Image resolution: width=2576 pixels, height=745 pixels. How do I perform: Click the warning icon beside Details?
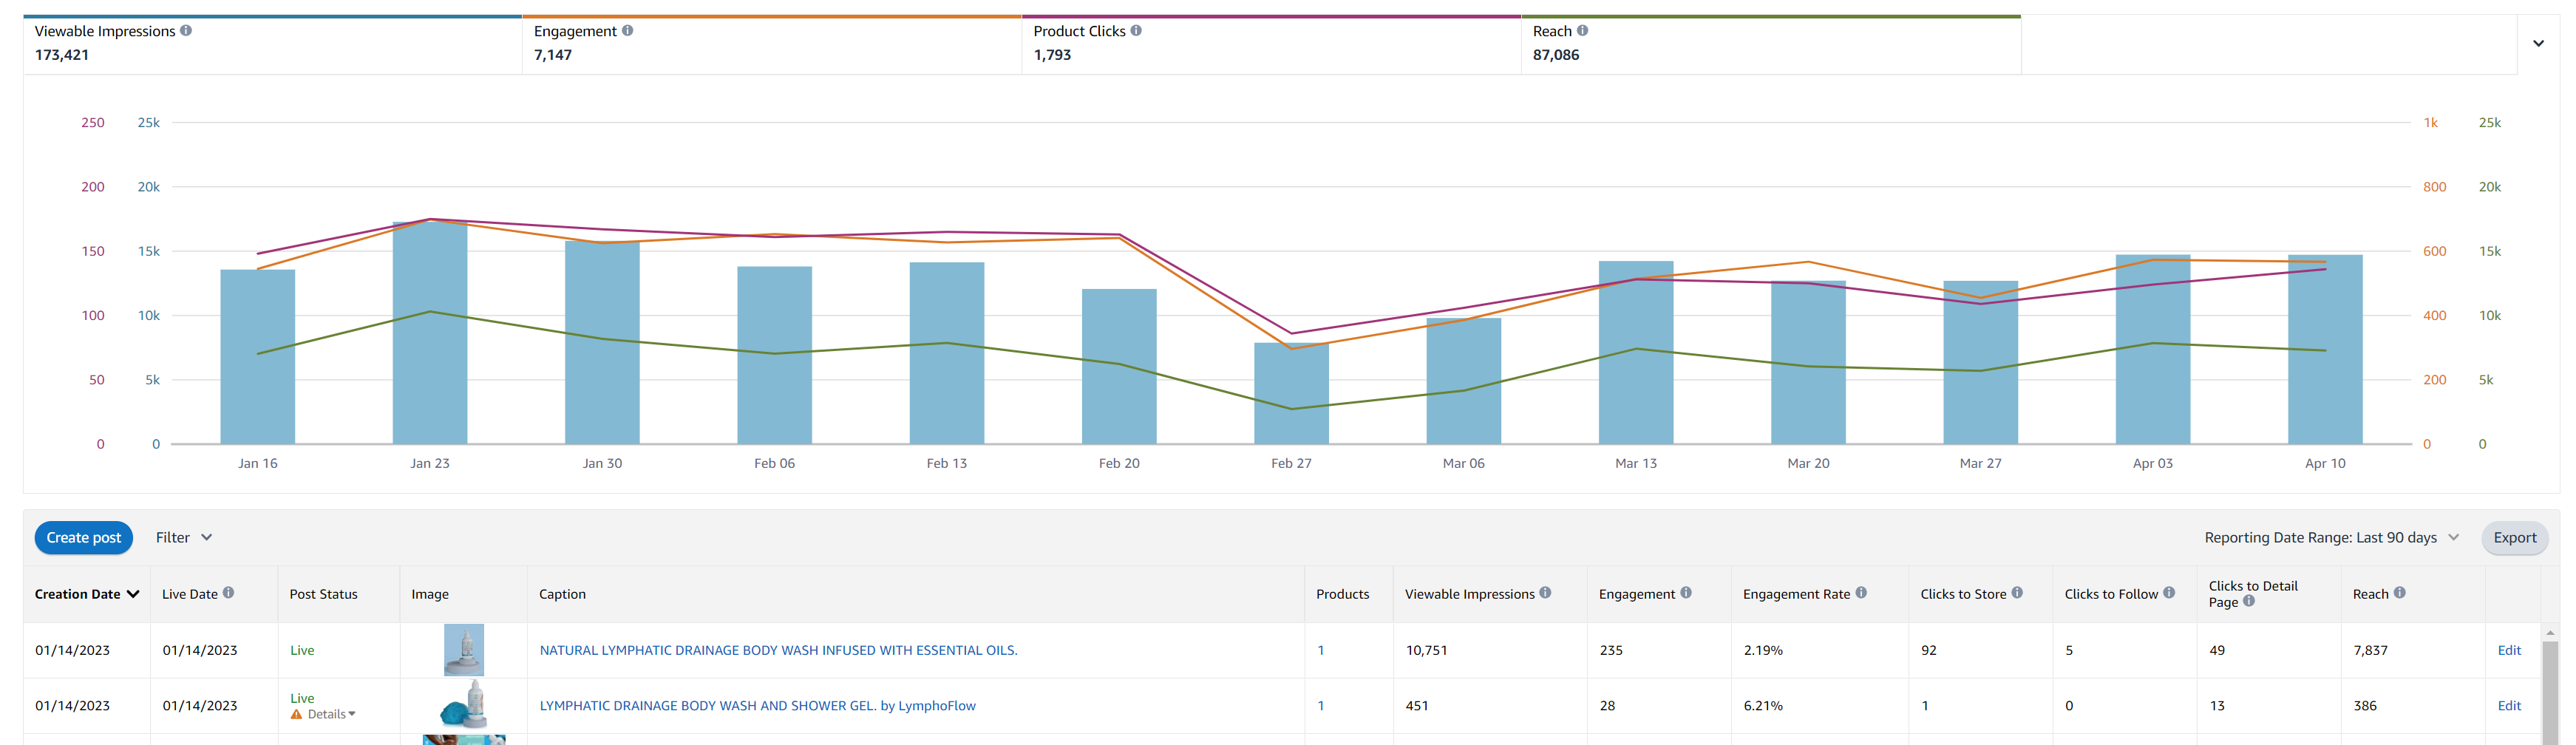tap(296, 714)
